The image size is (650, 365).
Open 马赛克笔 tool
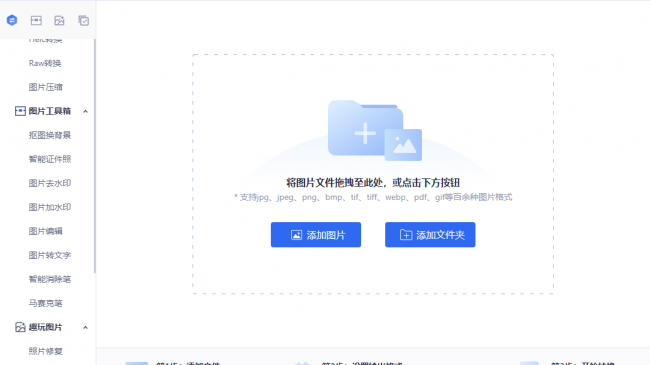[46, 303]
